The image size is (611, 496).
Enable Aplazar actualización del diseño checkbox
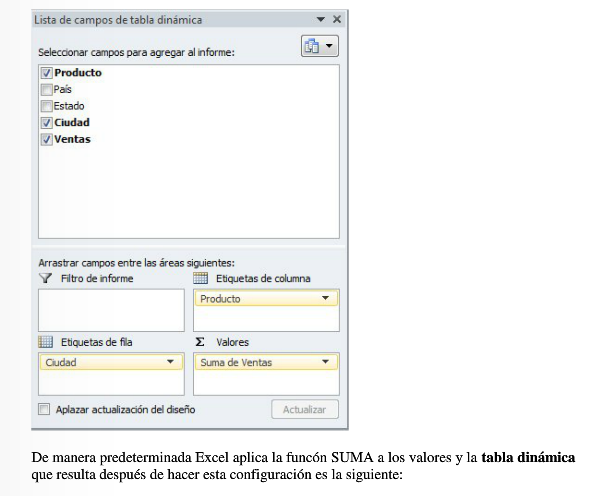(x=44, y=409)
